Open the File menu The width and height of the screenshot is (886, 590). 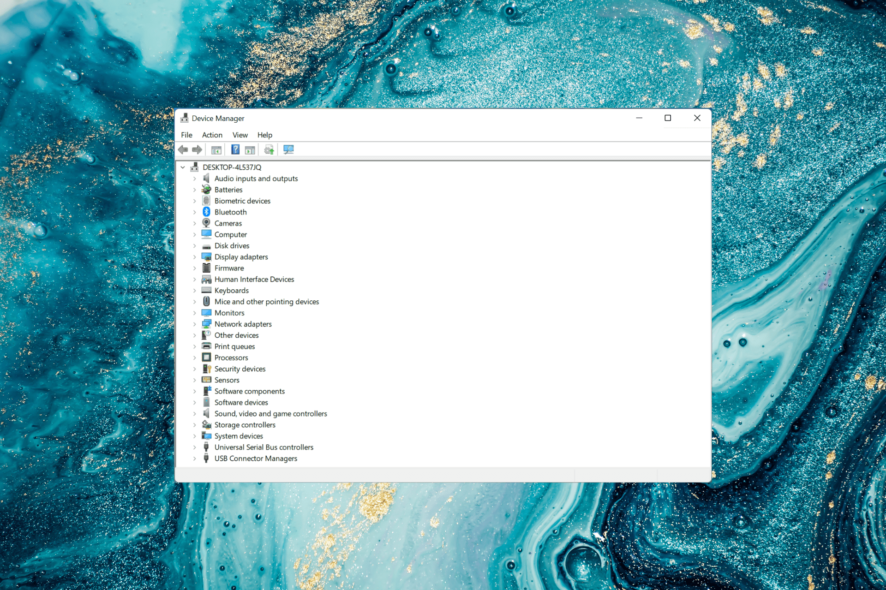point(186,134)
